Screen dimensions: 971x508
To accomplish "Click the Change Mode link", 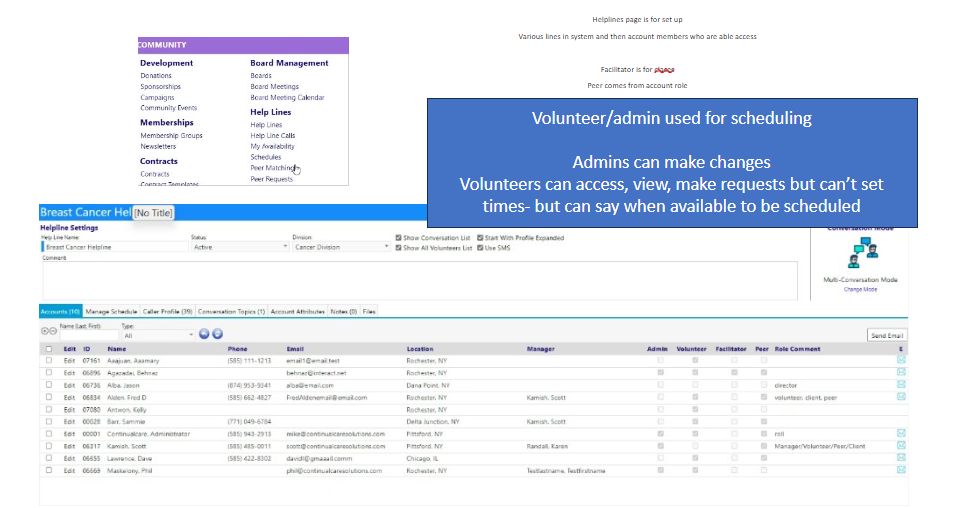I will pyautogui.click(x=860, y=289).
